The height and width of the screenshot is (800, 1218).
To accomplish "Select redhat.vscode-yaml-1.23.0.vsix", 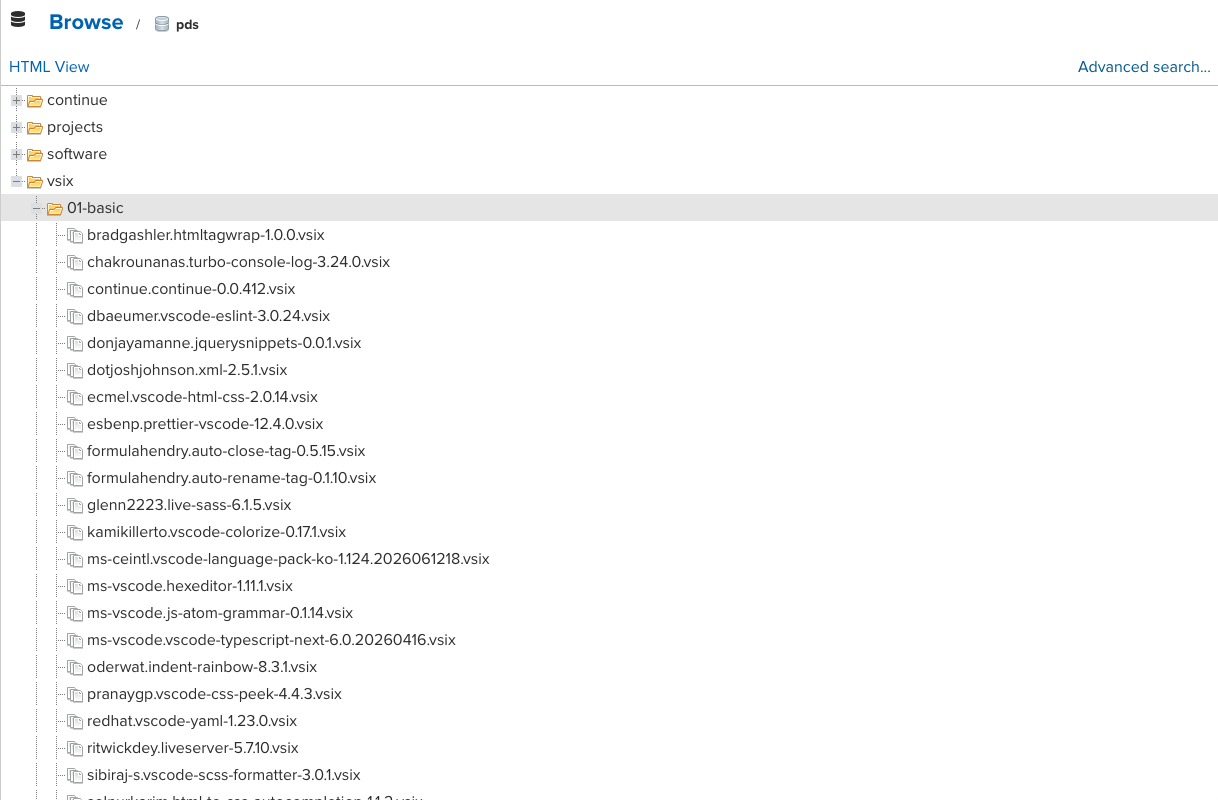I will point(192,721).
